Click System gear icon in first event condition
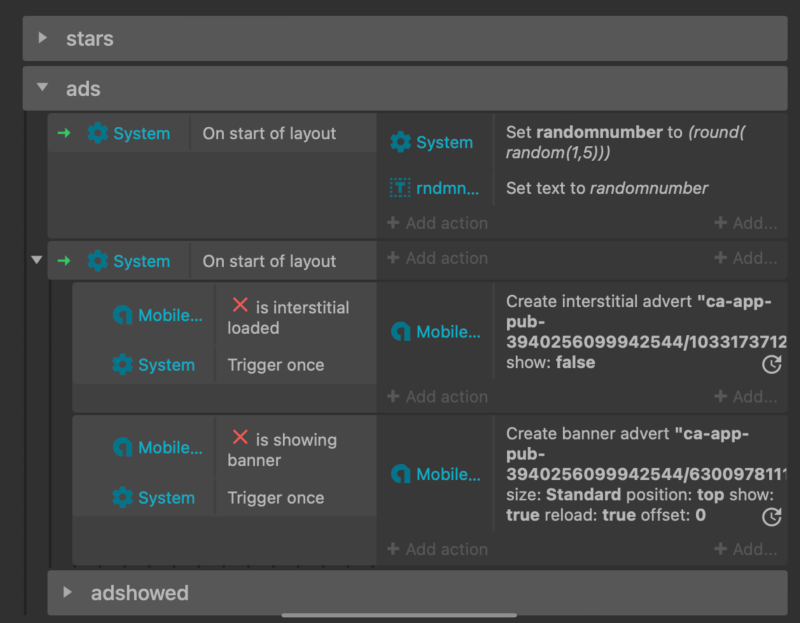Image resolution: width=800 pixels, height=623 pixels. click(97, 133)
